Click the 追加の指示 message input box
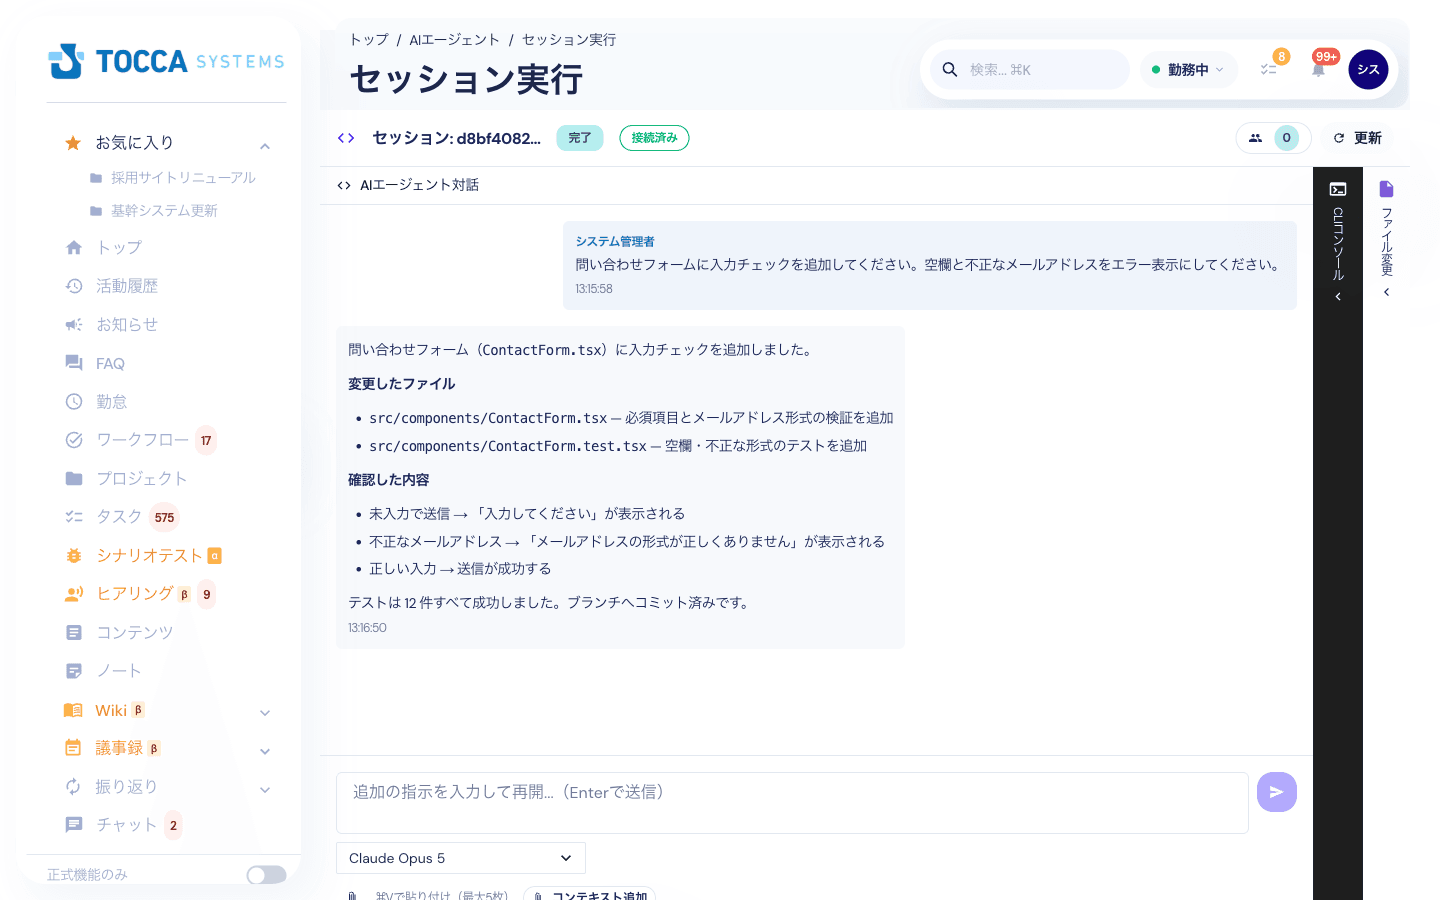 (x=792, y=803)
